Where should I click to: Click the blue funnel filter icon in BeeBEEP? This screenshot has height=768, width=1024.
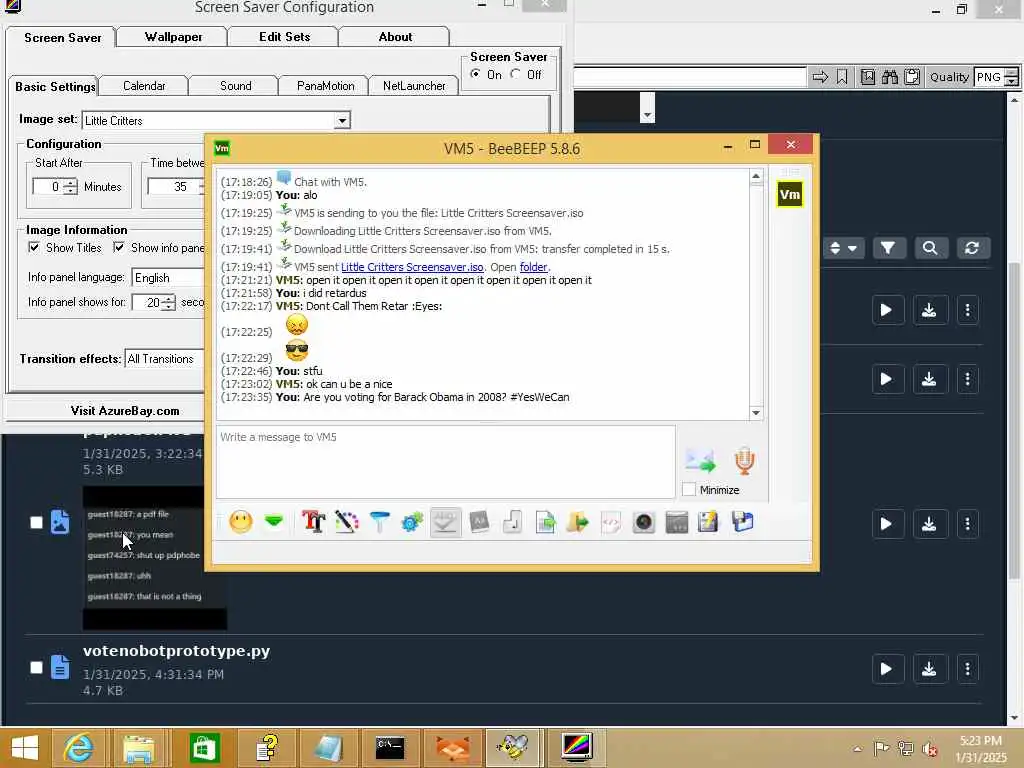379,522
